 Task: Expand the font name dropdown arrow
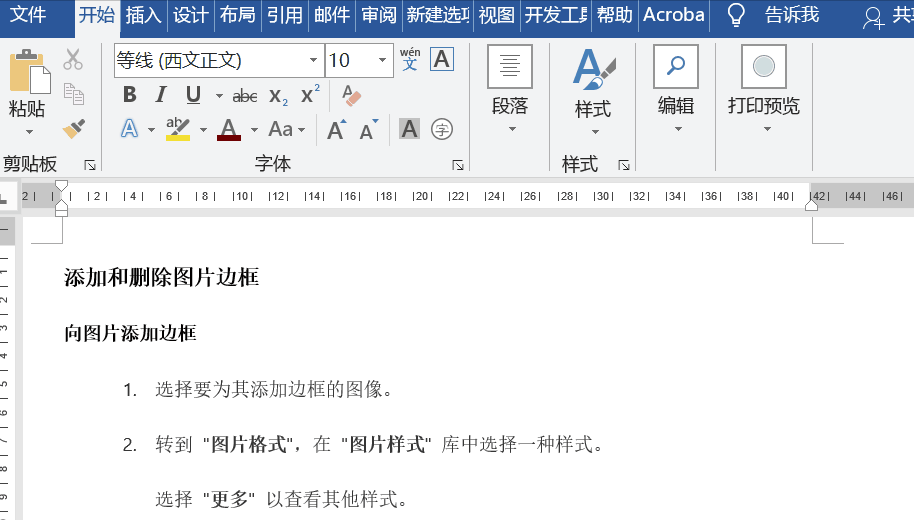[x=314, y=60]
